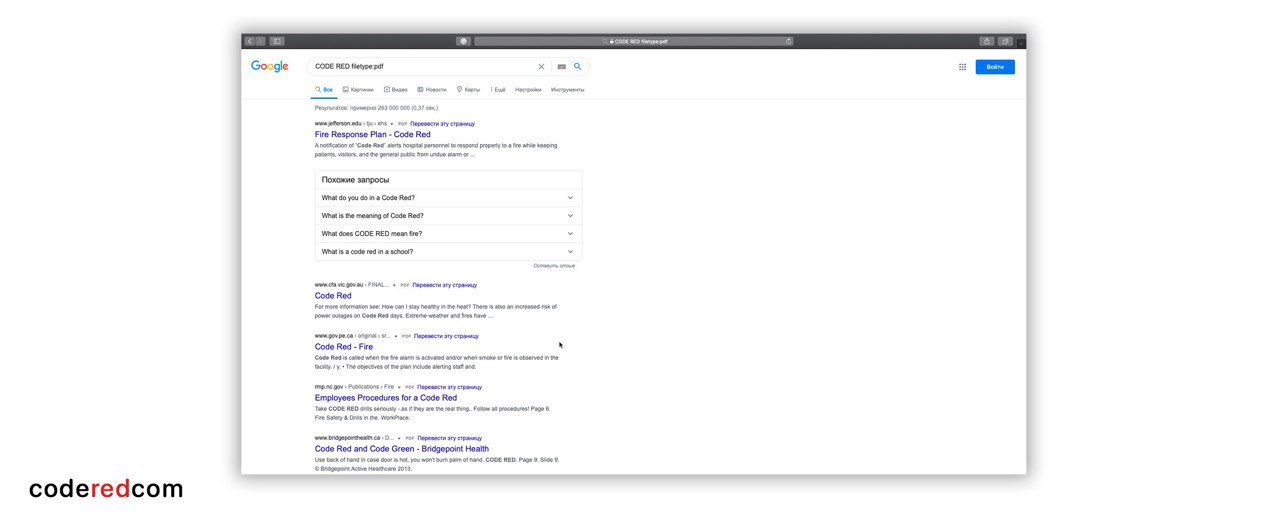Open Настройки search settings
The width and height of the screenshot is (1280, 512).
coord(528,90)
